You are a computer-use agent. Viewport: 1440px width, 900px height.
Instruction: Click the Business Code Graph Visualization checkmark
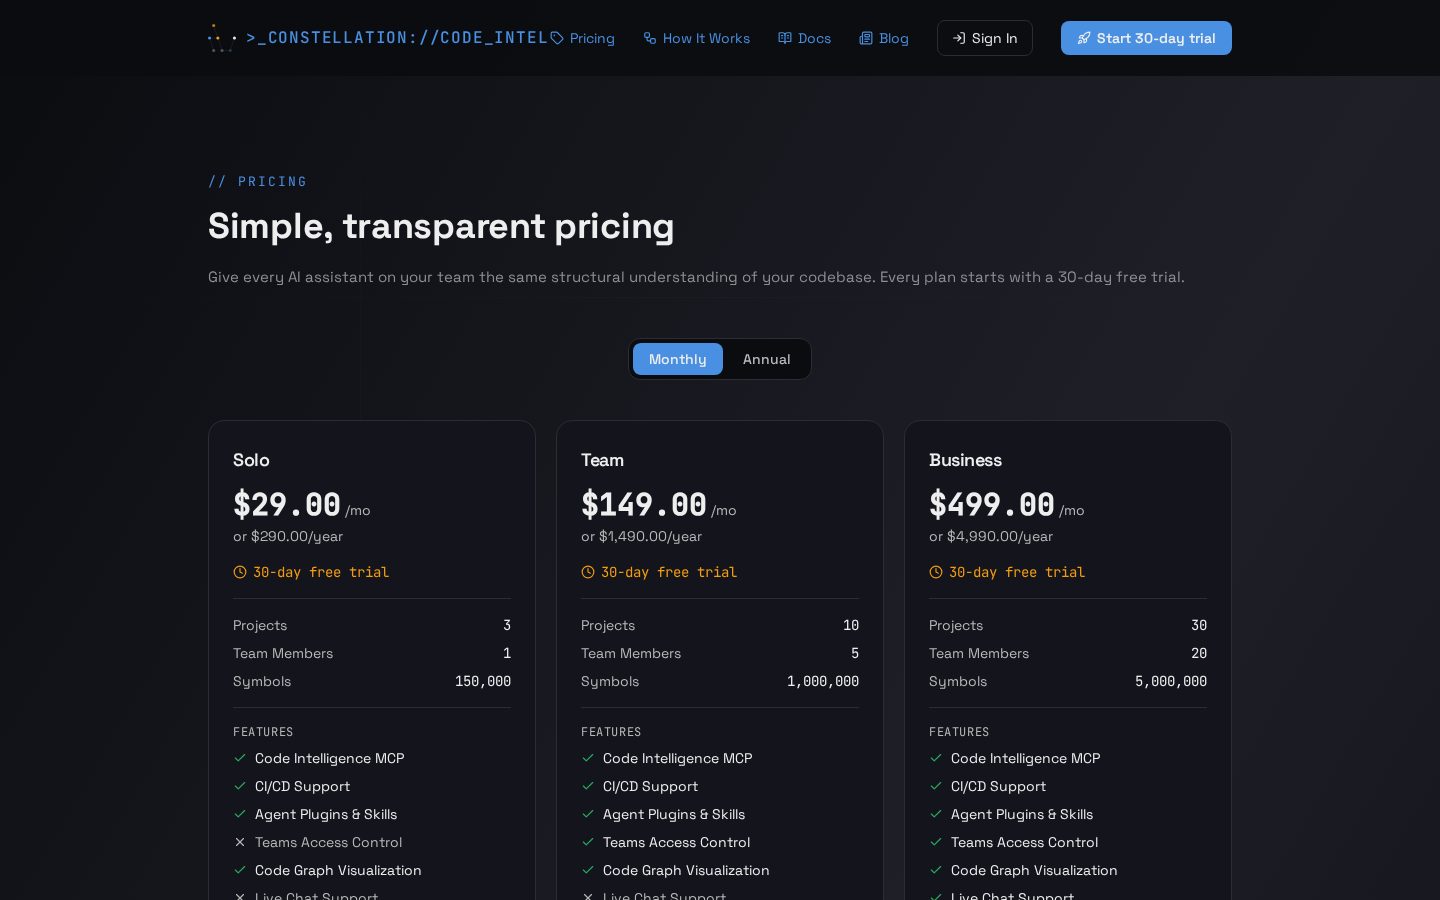point(936,870)
